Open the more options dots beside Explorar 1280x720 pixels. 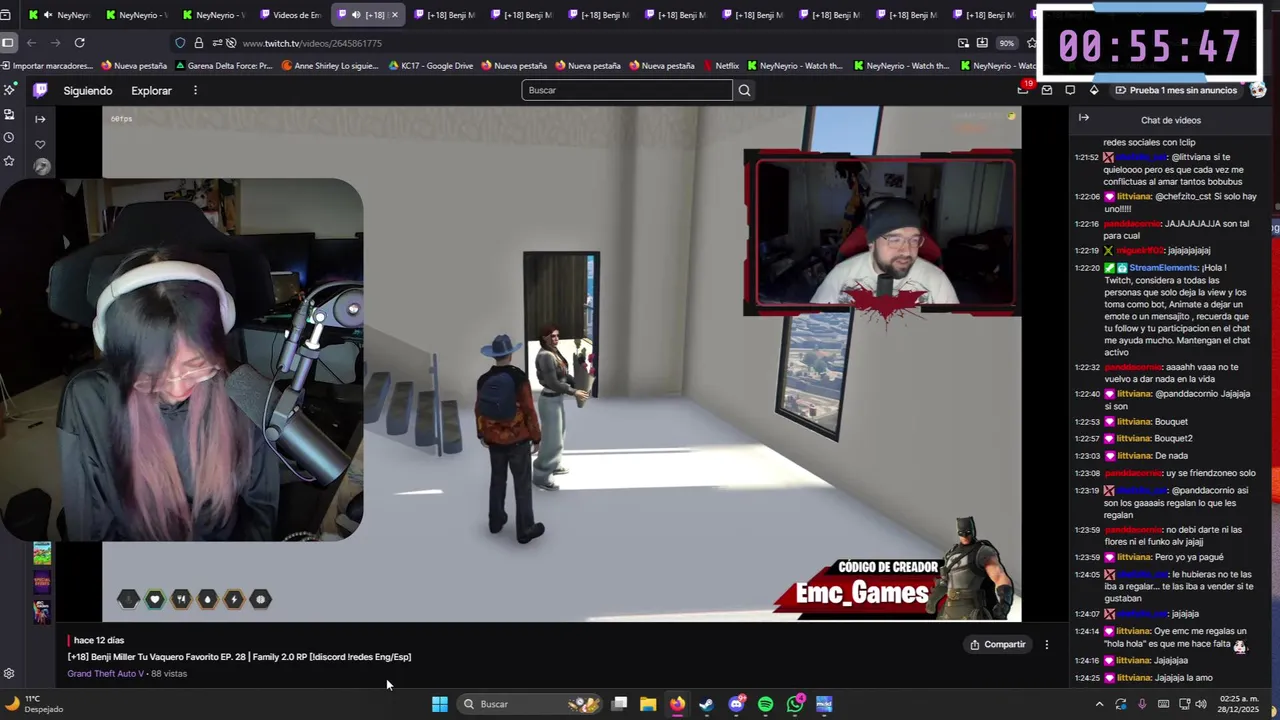point(195,90)
